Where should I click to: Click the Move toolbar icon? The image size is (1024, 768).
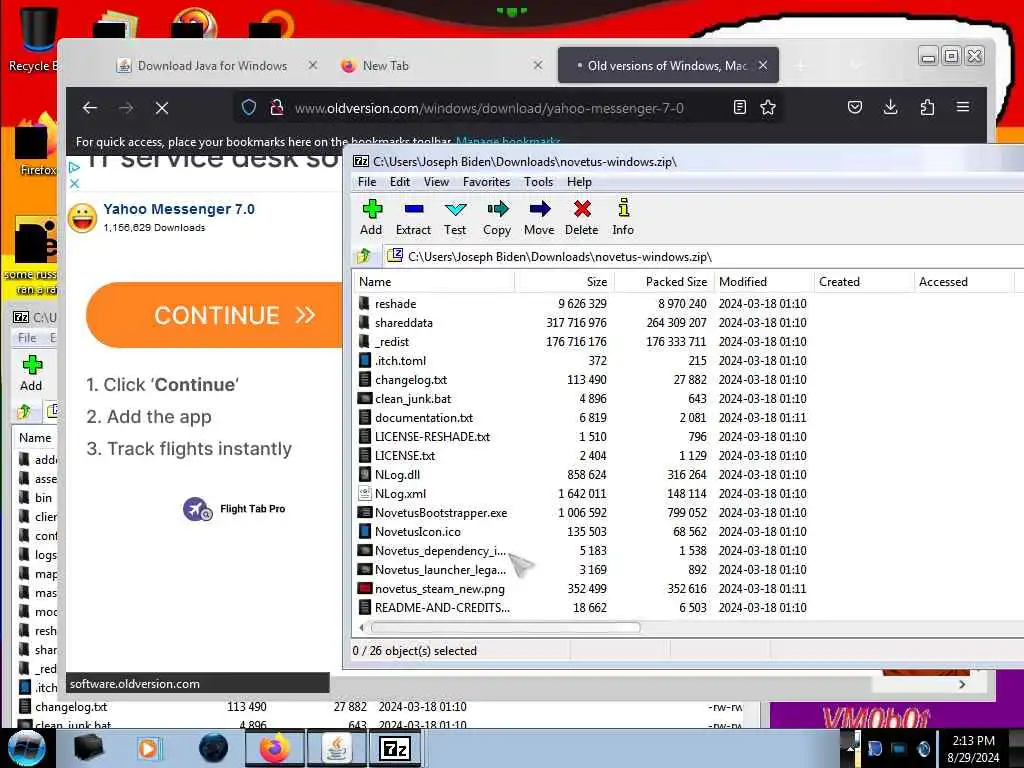pos(539,217)
